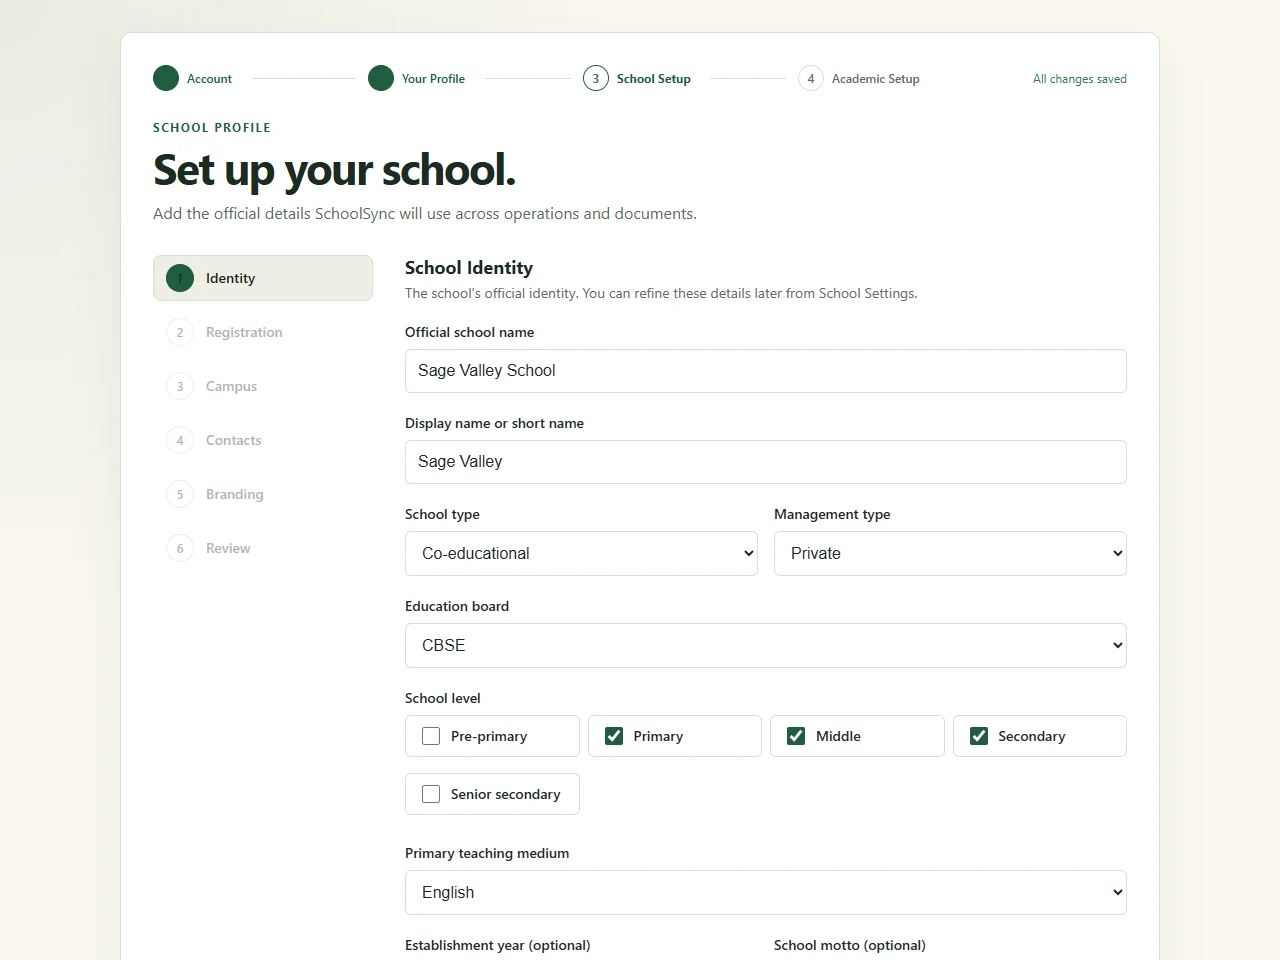Click the Registration step number 2 badge
This screenshot has width=1280, height=960.
(180, 332)
